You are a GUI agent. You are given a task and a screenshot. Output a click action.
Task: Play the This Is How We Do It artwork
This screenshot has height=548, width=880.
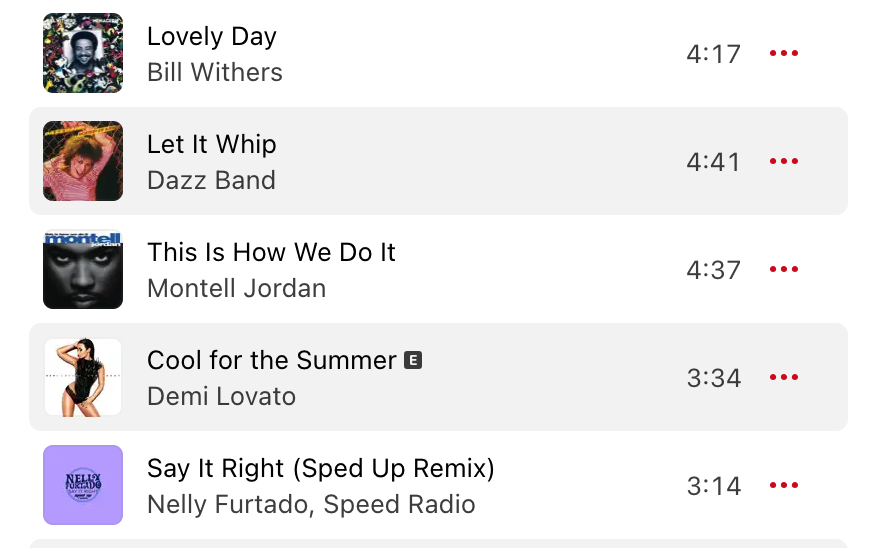(x=83, y=270)
